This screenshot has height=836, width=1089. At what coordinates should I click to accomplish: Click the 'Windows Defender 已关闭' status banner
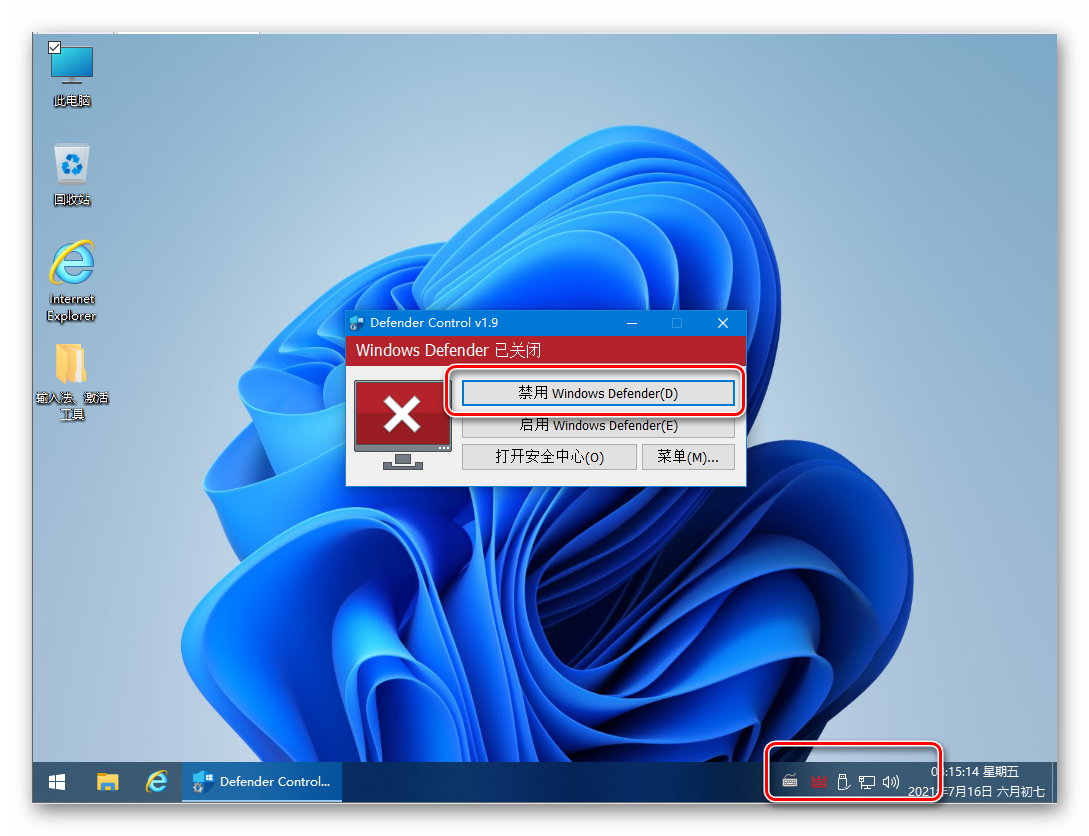tap(546, 350)
